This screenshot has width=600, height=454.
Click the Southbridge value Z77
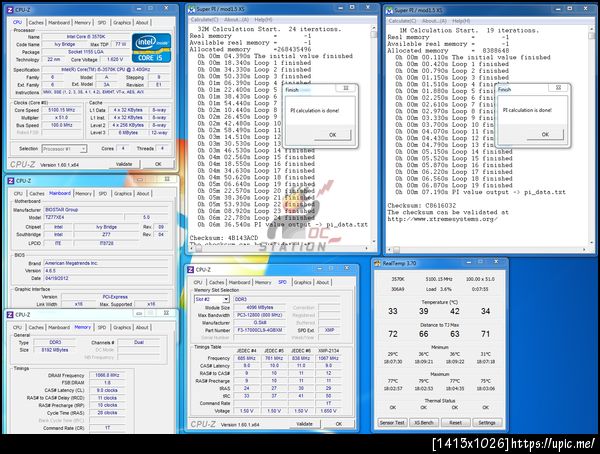click(x=106, y=234)
